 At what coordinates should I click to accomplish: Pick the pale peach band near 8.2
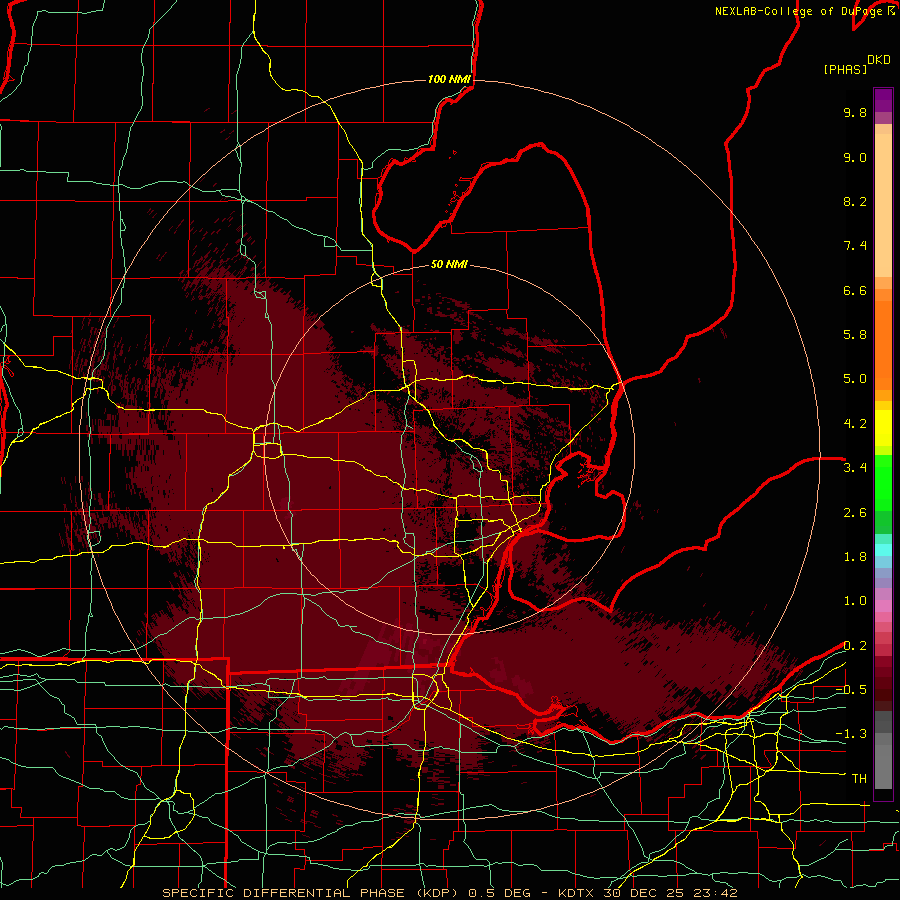point(883,205)
